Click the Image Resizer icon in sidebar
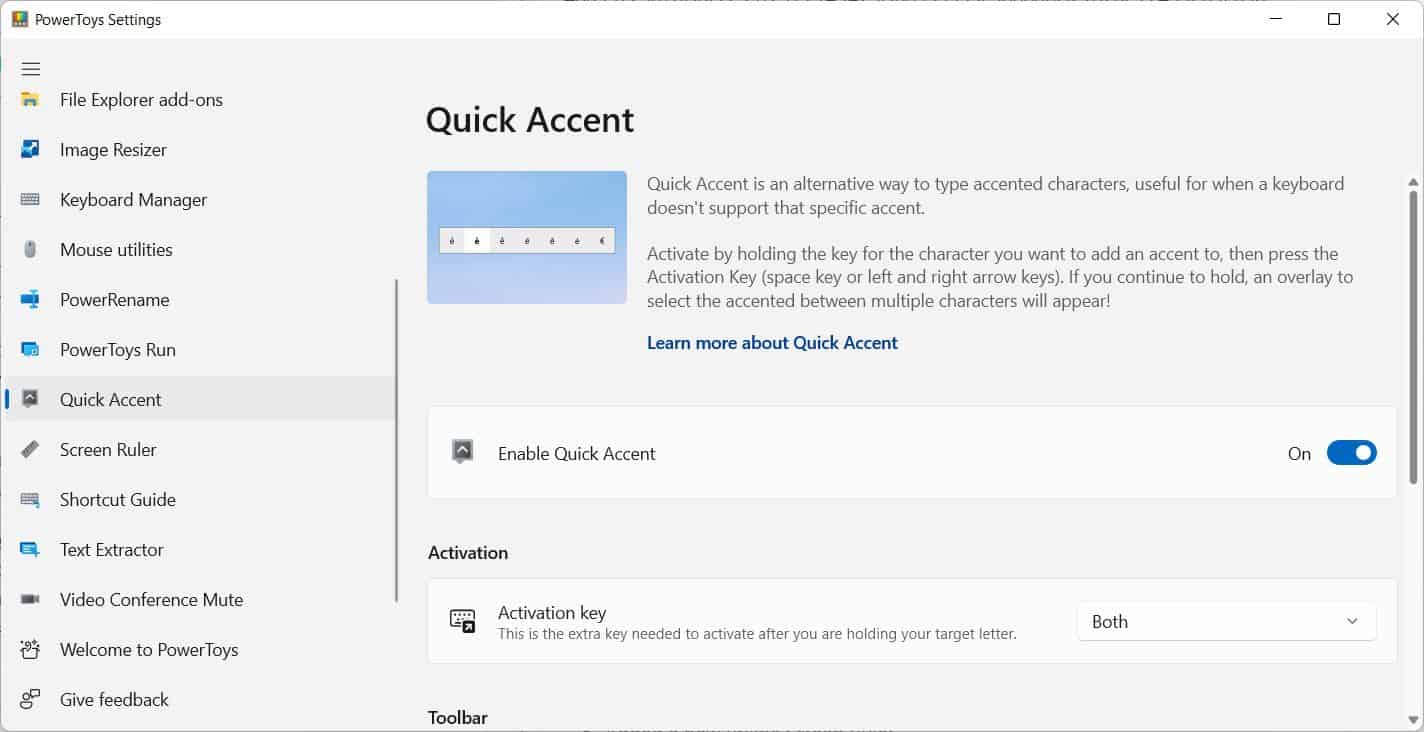 [31, 150]
